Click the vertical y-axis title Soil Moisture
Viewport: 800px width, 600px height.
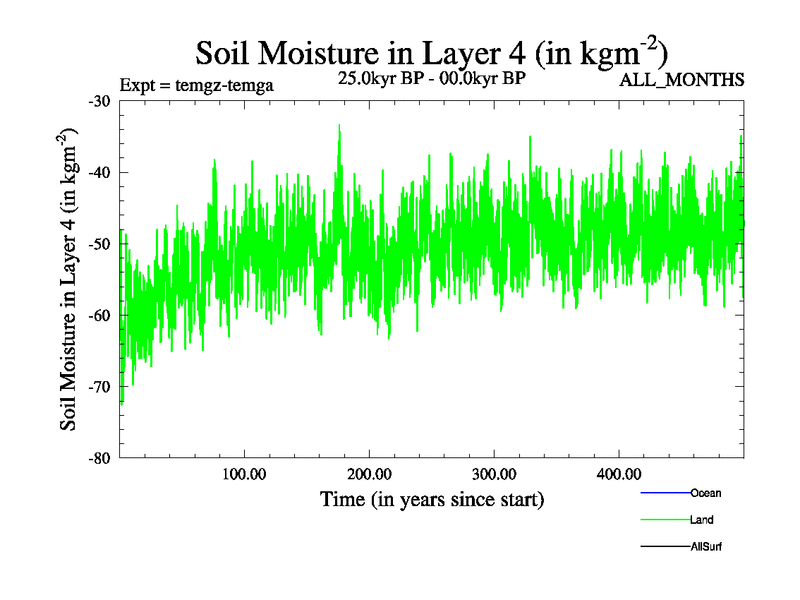tap(72, 280)
